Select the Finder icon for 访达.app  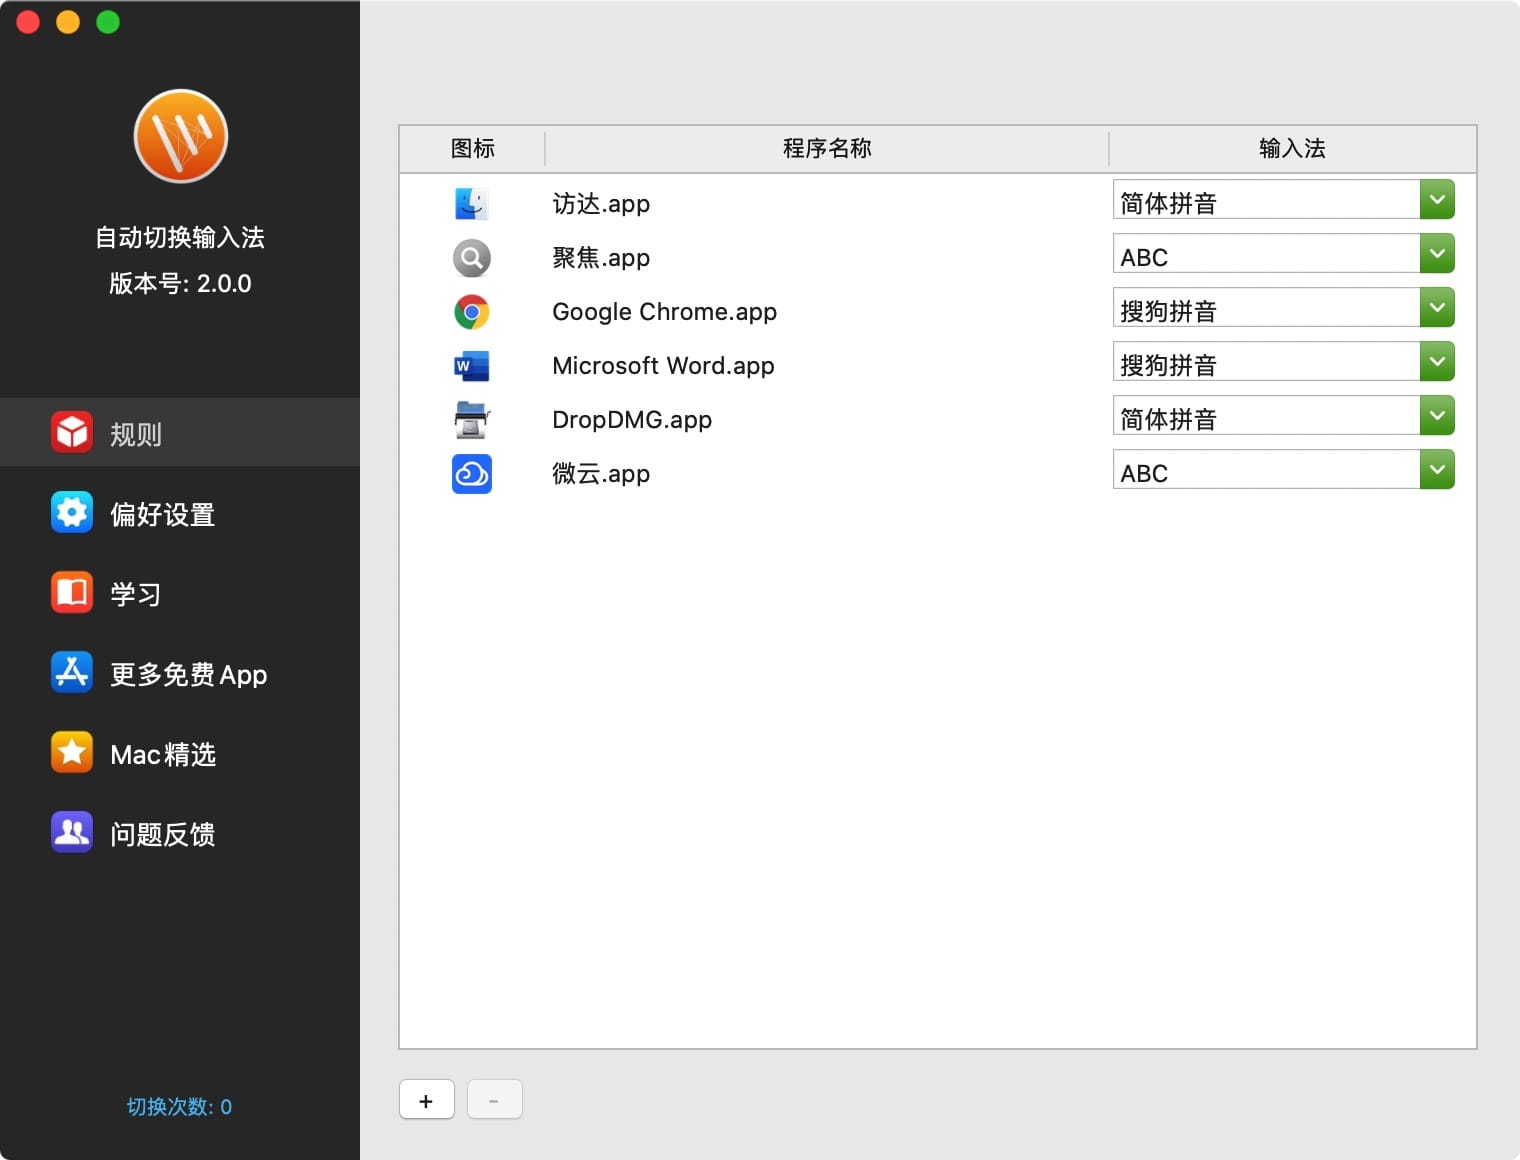coord(472,204)
